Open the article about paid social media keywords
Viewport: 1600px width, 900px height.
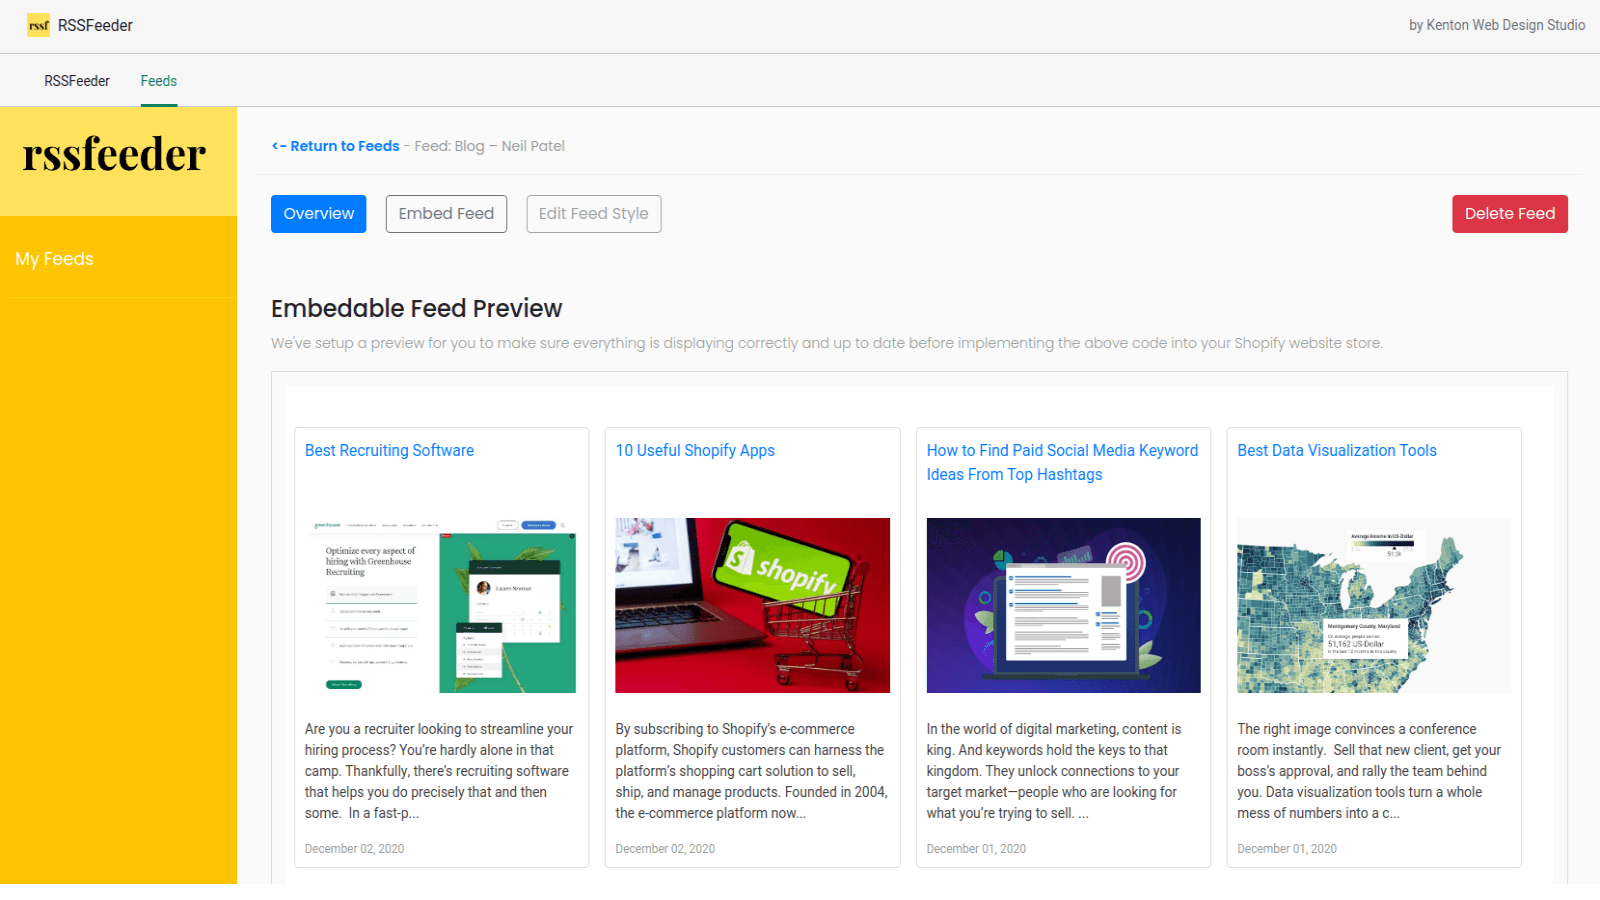pos(1062,462)
